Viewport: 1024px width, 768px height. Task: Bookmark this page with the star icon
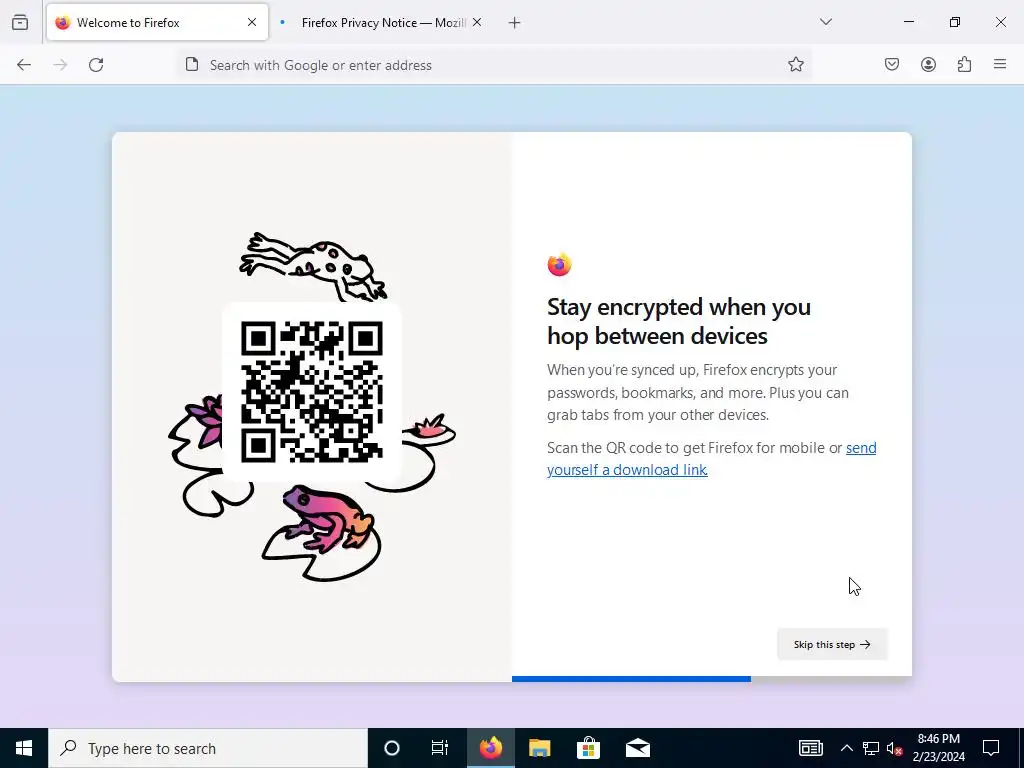pos(795,64)
